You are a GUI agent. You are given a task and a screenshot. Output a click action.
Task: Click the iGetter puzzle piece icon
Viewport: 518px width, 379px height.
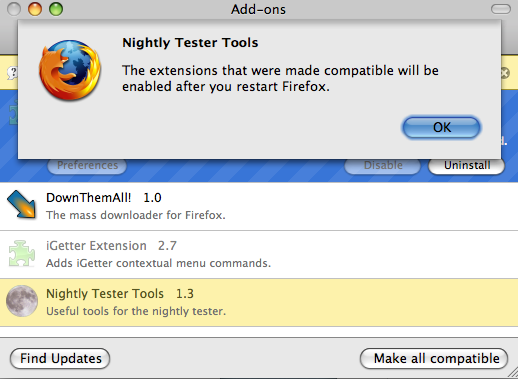coord(22,253)
